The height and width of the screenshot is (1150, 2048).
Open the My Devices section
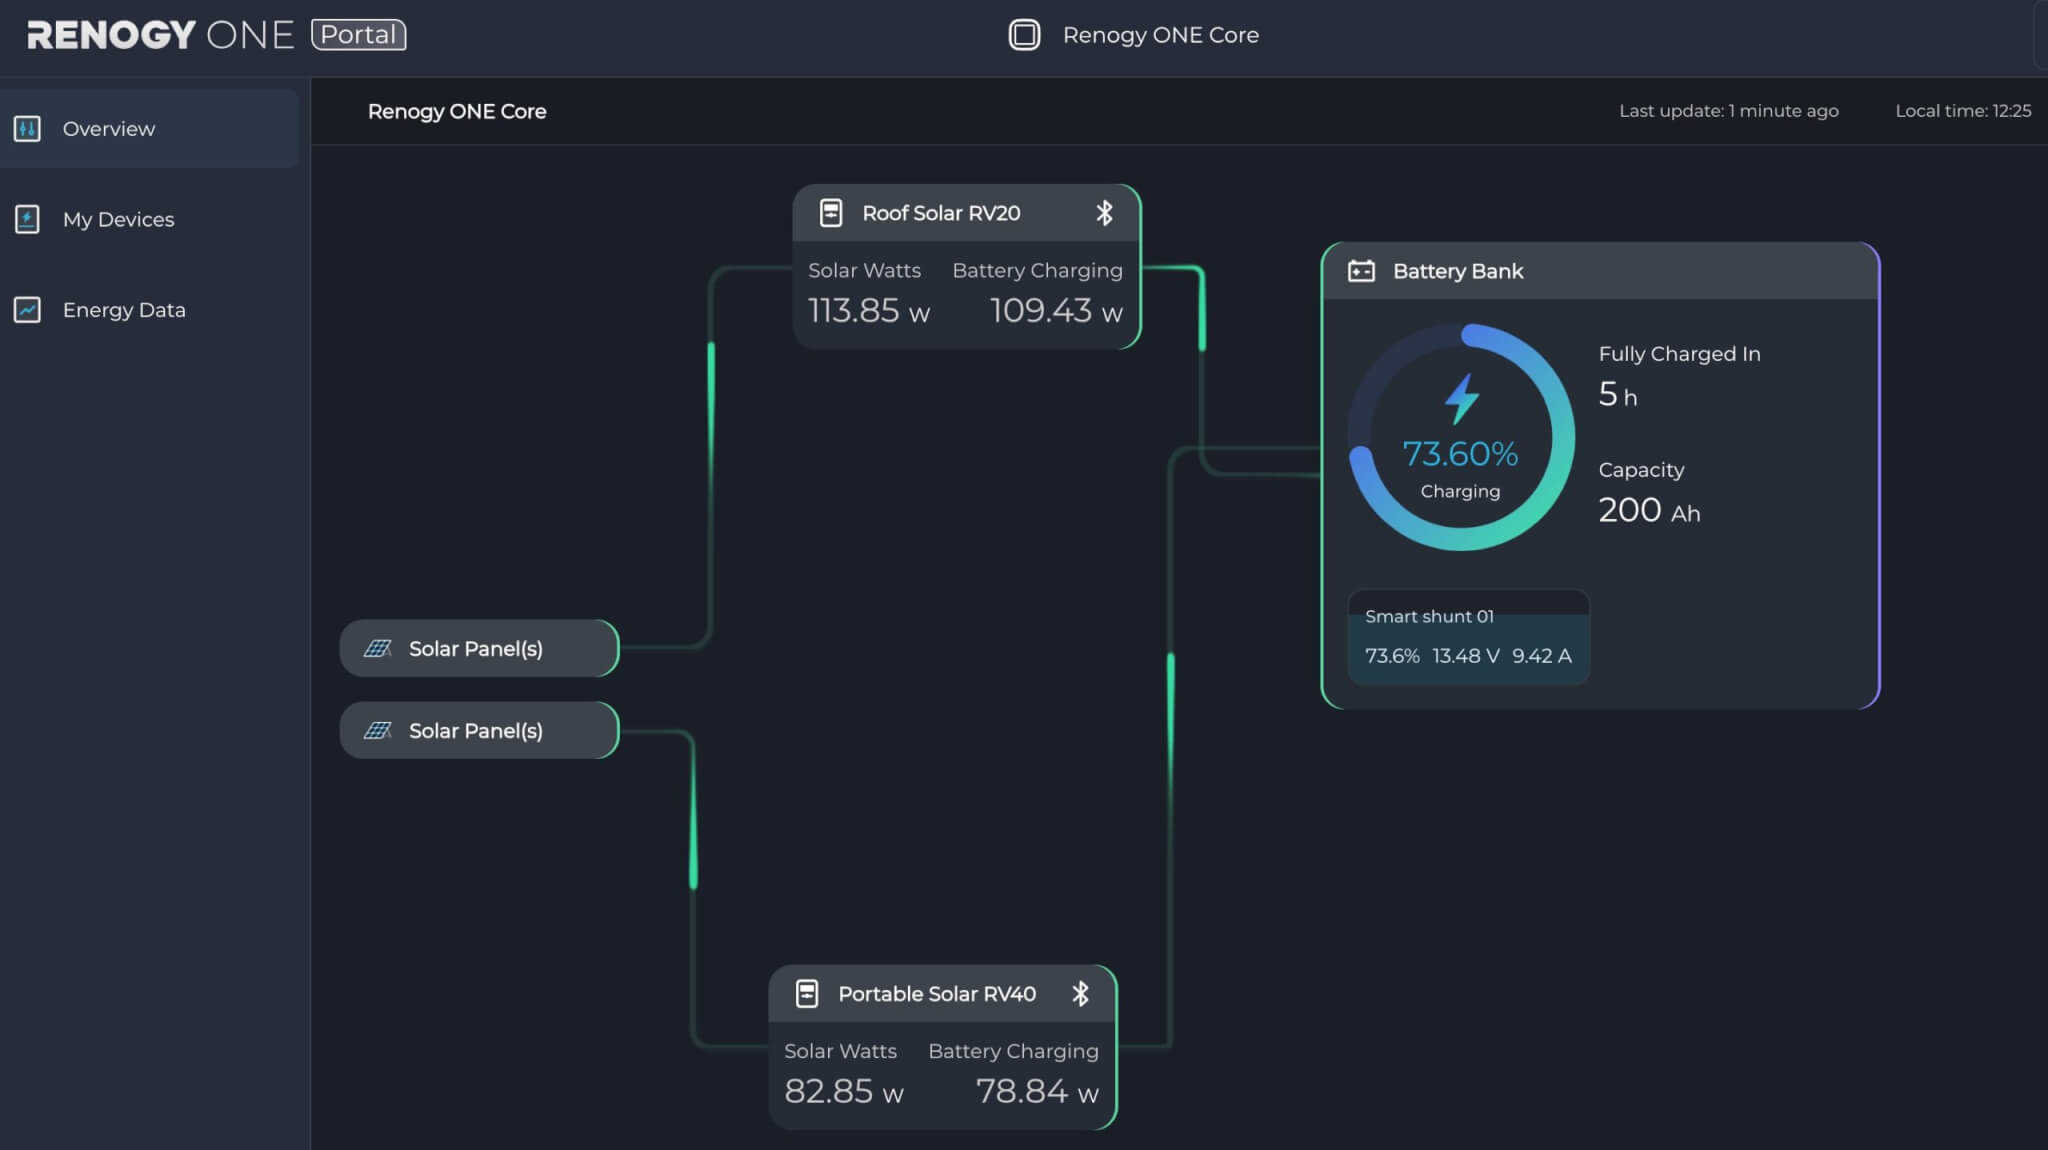click(x=118, y=219)
